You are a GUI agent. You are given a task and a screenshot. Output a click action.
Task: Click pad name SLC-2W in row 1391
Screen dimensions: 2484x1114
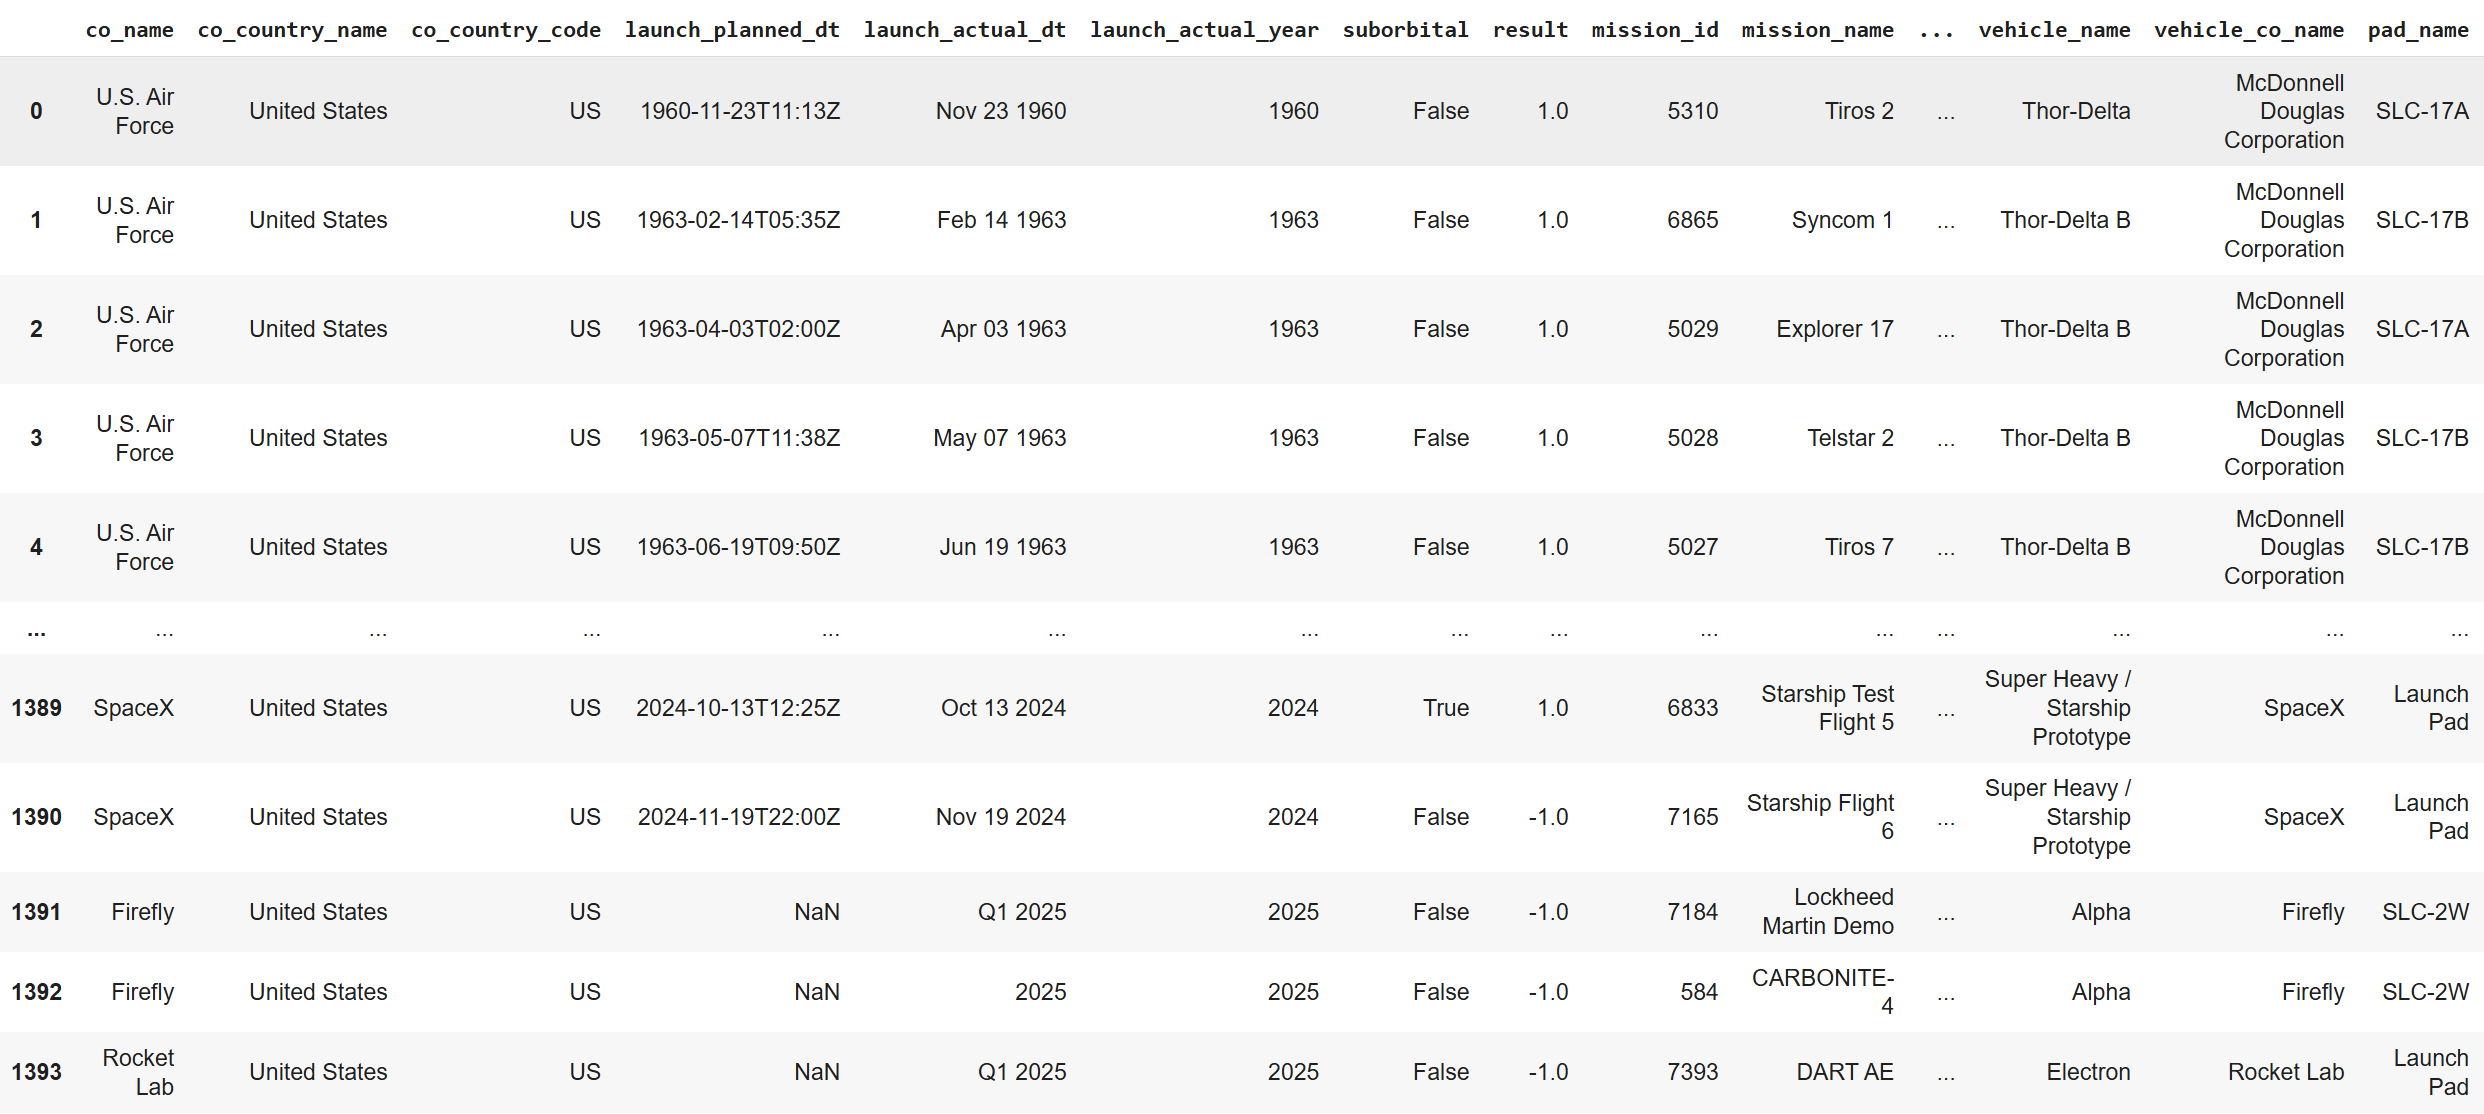pos(2425,912)
